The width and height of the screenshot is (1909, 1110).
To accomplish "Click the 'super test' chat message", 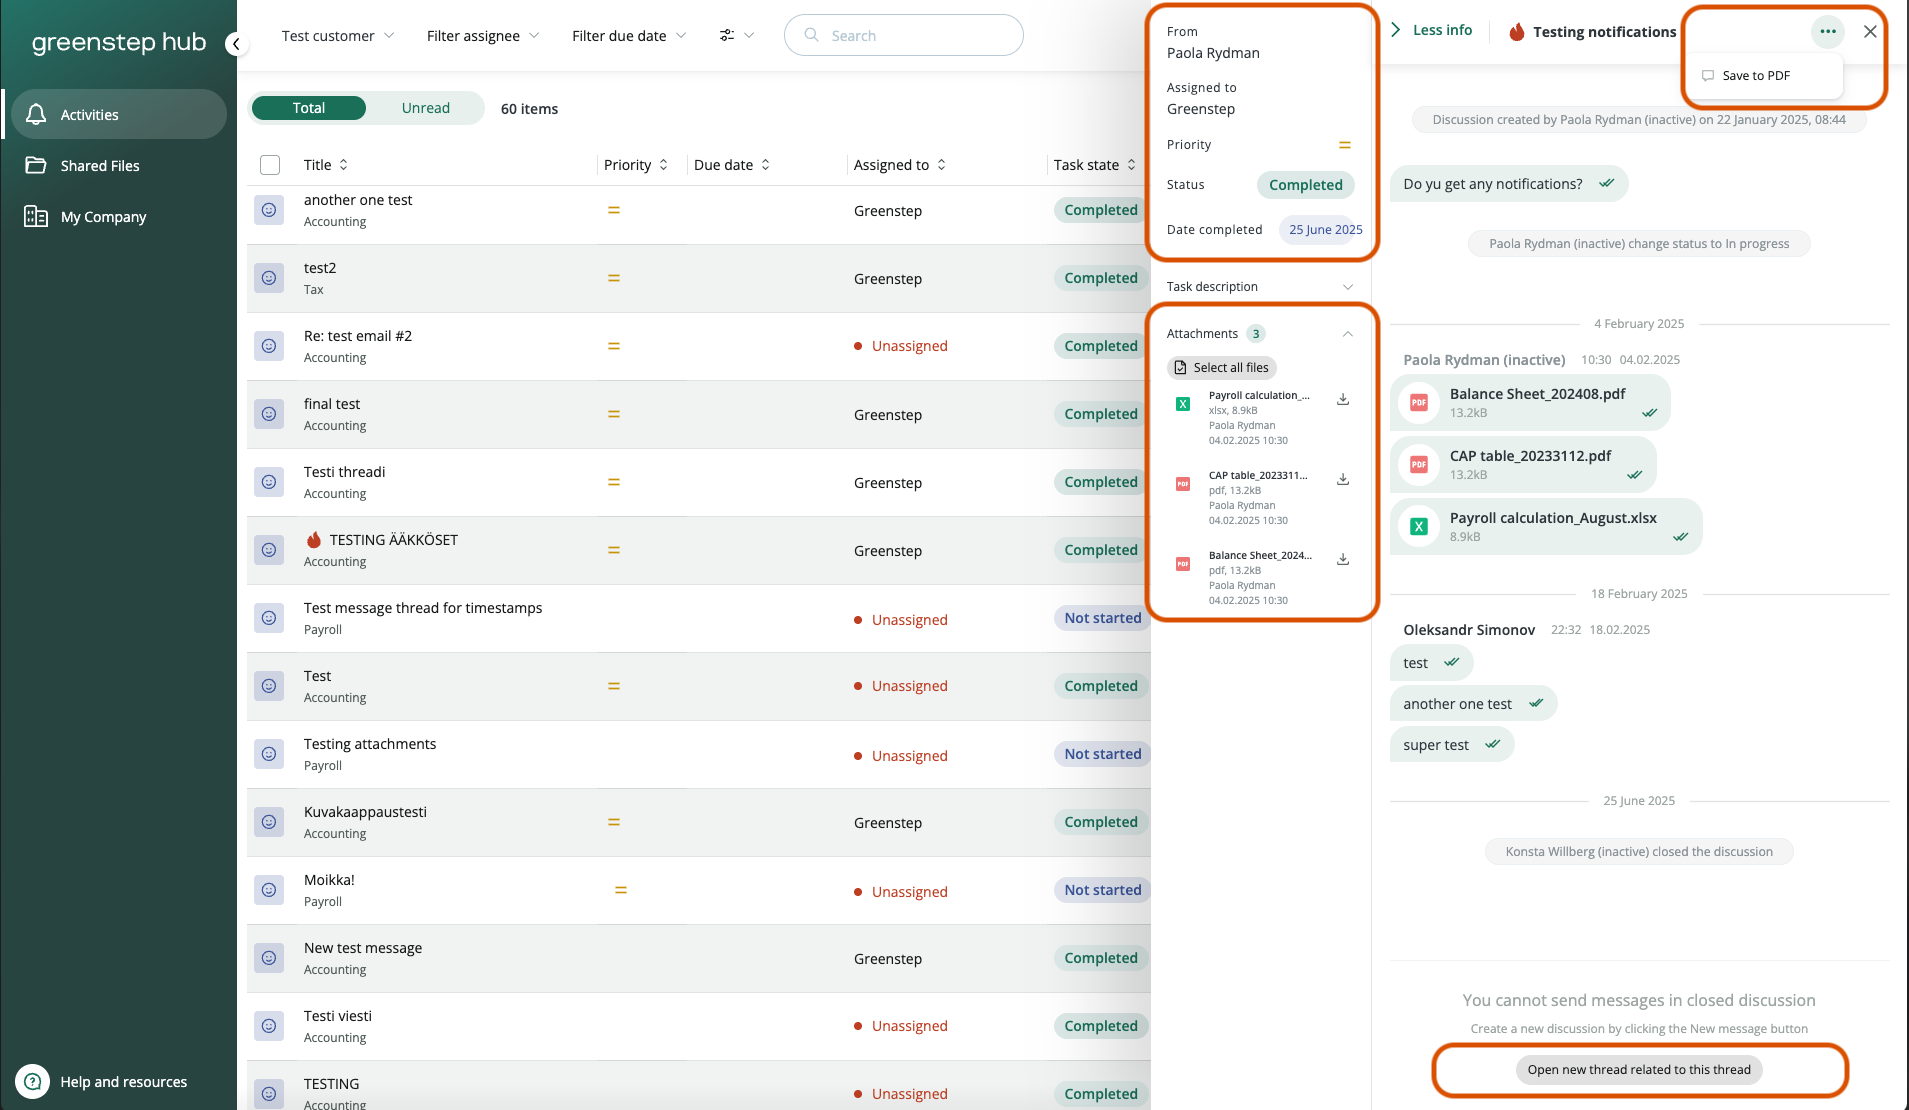I will click(1451, 745).
